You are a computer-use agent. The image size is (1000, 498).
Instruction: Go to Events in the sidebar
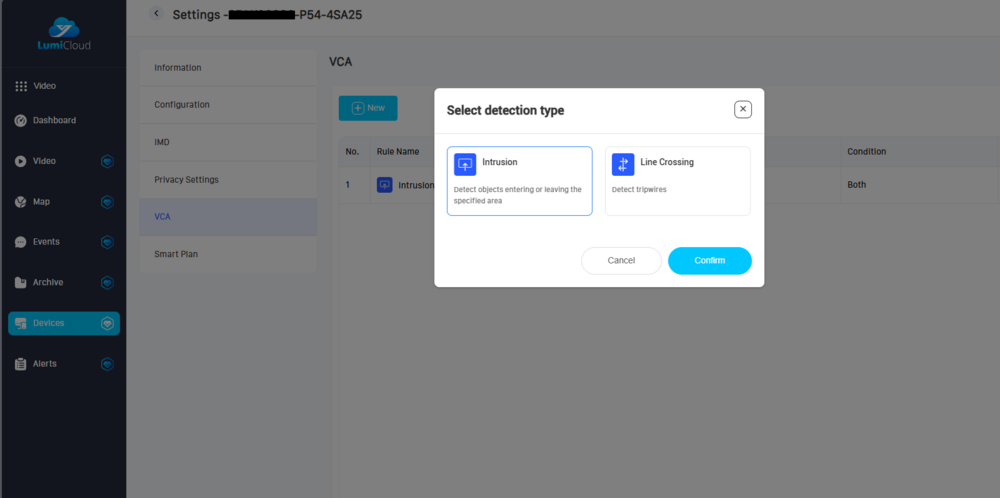46,242
